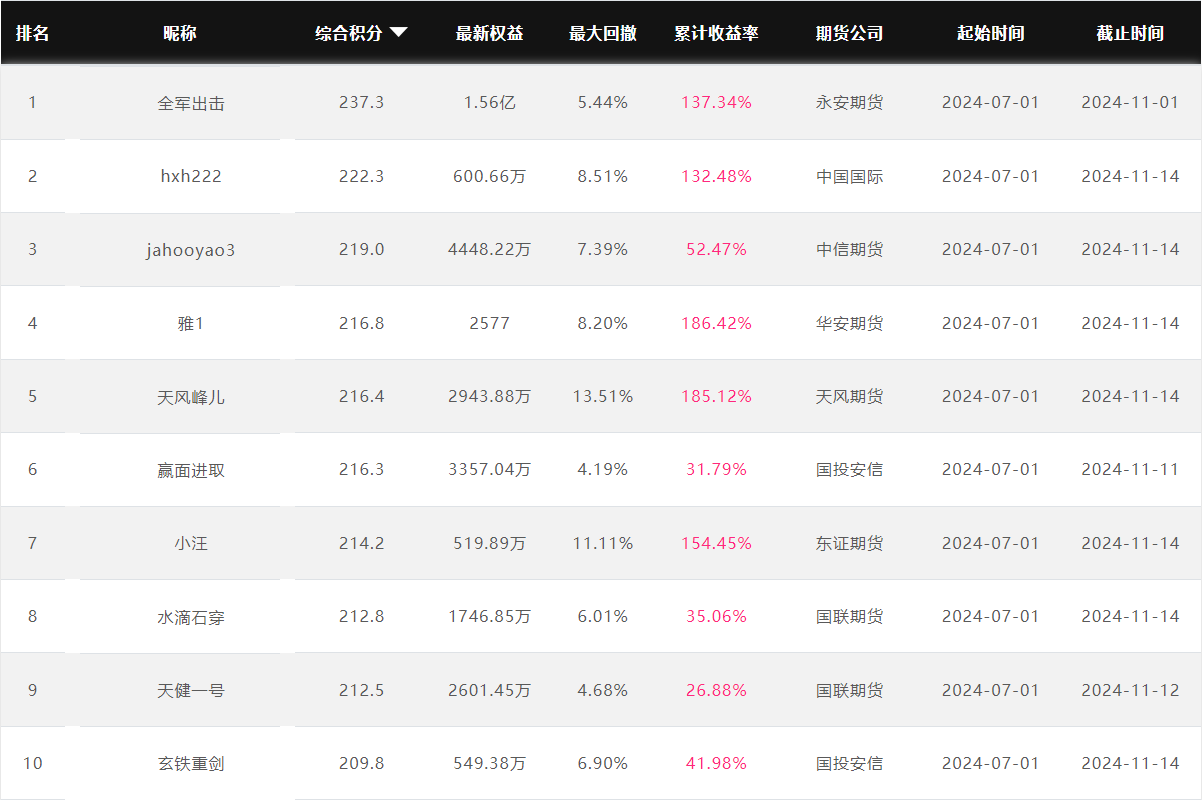
Task: Select equity value 2577
Action: point(490,323)
